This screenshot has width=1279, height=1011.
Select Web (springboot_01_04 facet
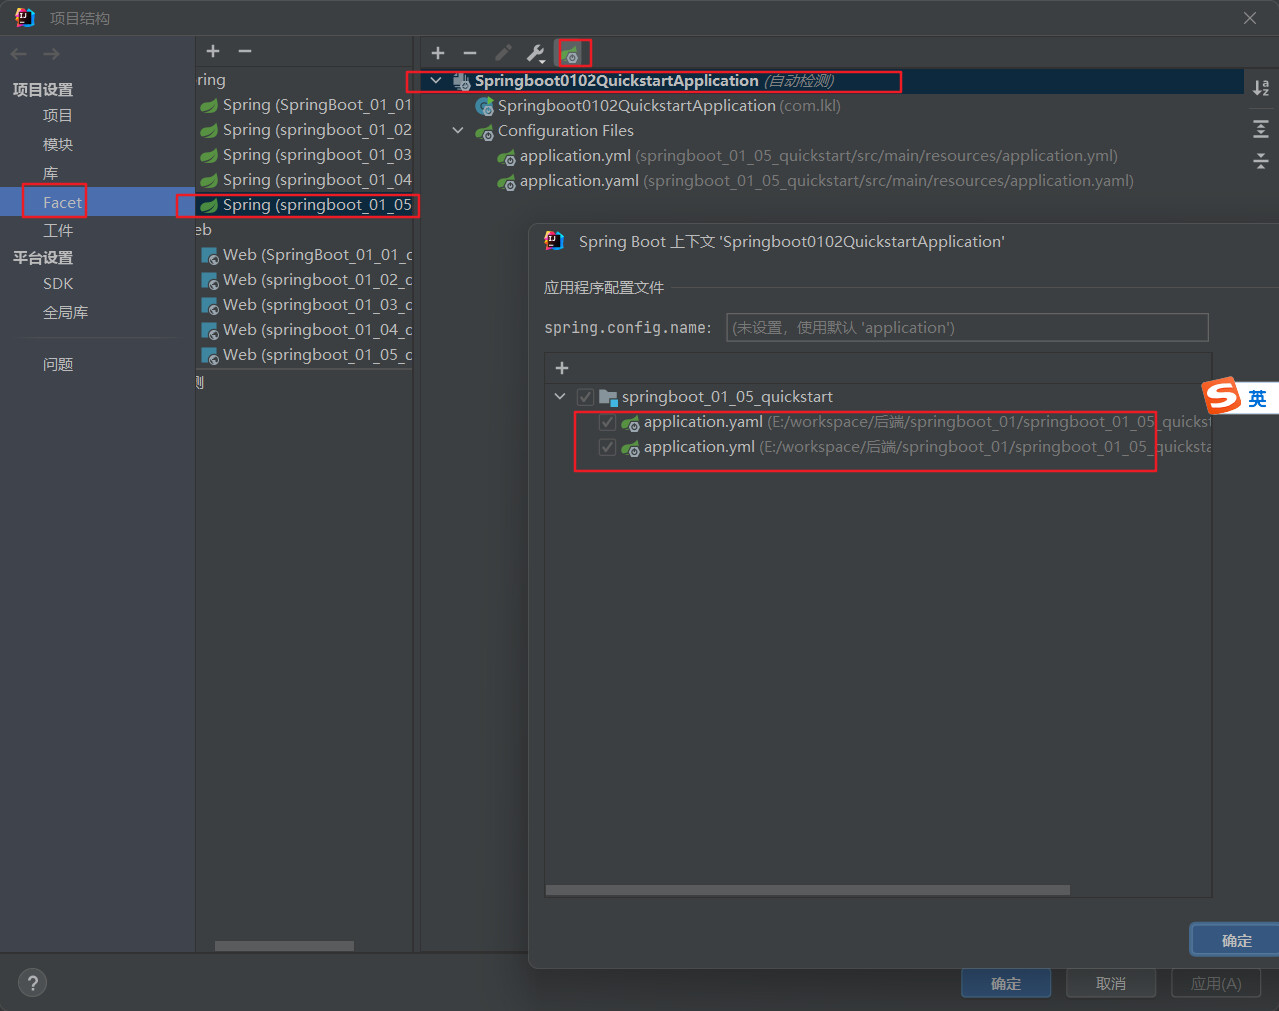pos(305,330)
